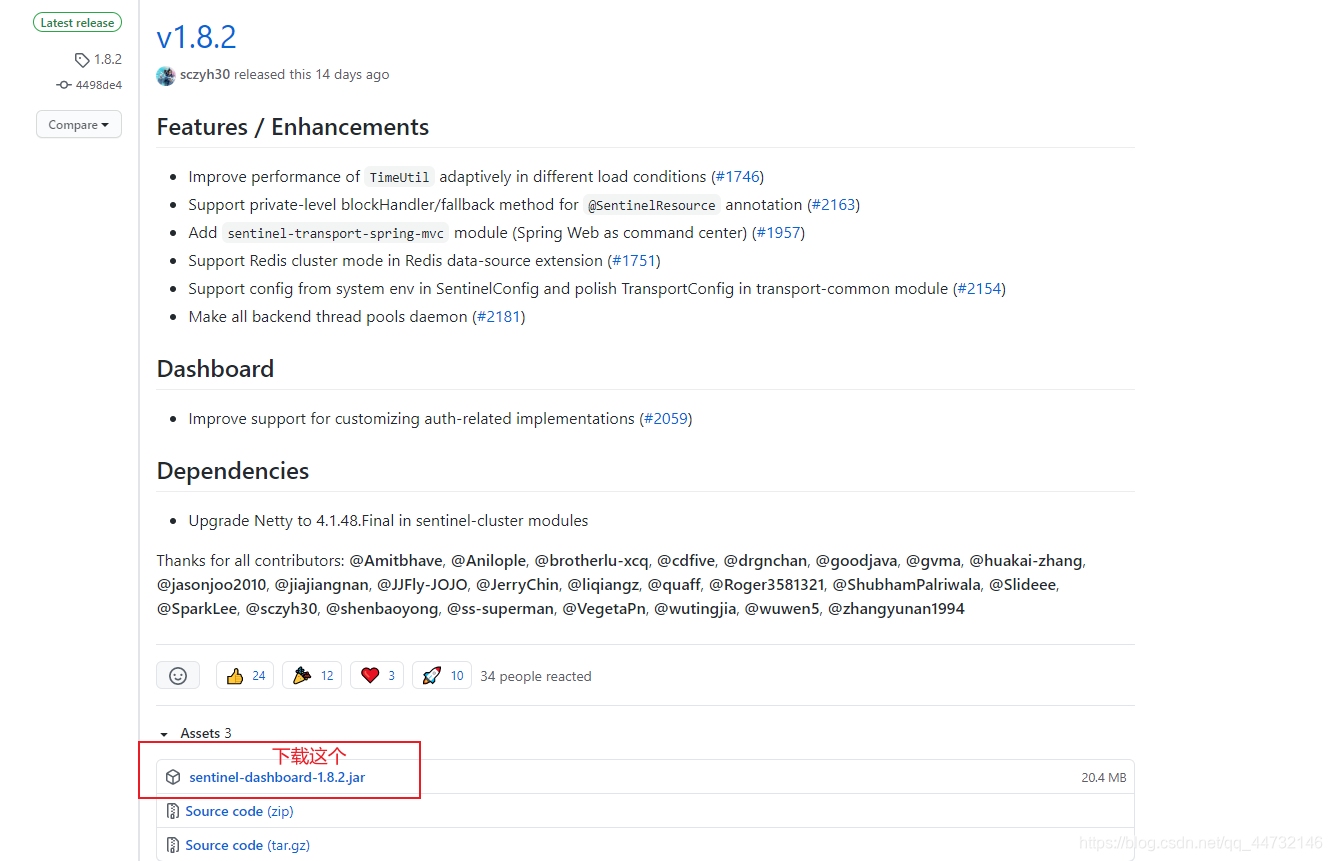Open @Slideee contributor profile

(1024, 585)
